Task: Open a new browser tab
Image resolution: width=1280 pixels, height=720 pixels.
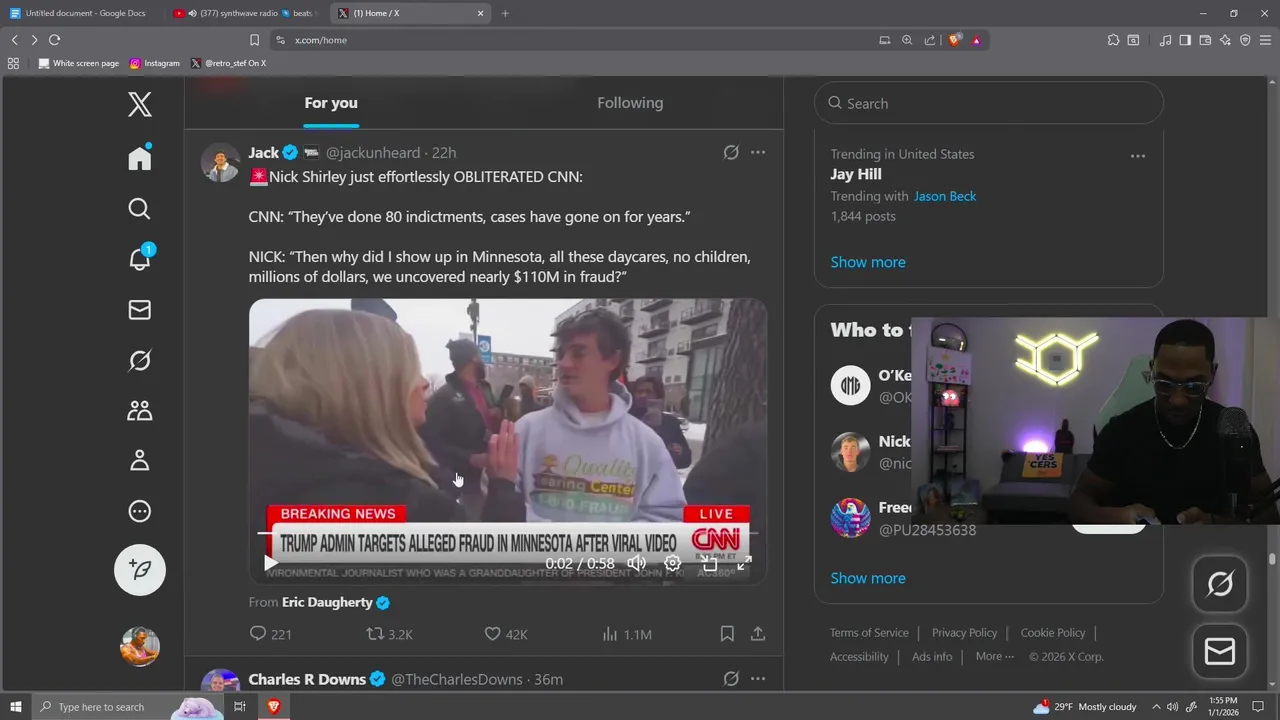Action: tap(505, 13)
